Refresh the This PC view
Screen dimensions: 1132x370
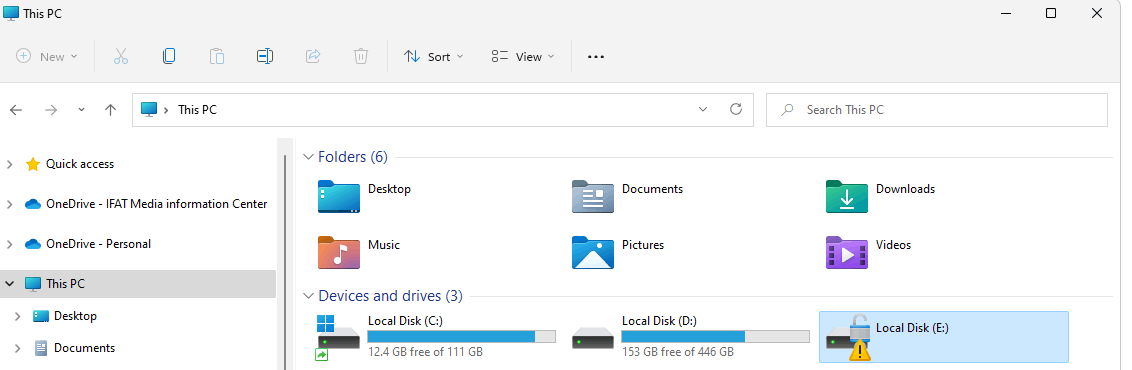click(736, 109)
